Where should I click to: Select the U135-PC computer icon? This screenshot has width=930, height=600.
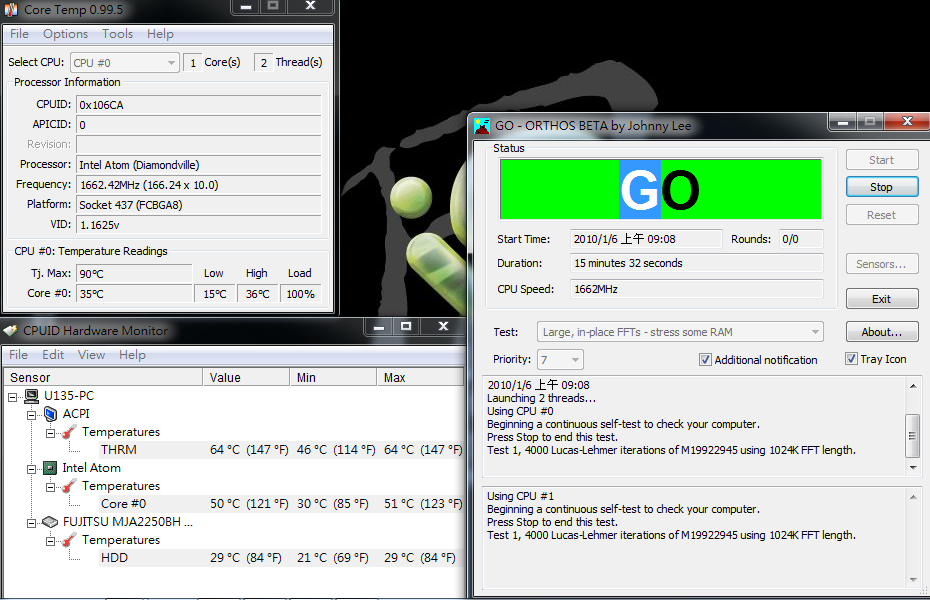(32, 396)
